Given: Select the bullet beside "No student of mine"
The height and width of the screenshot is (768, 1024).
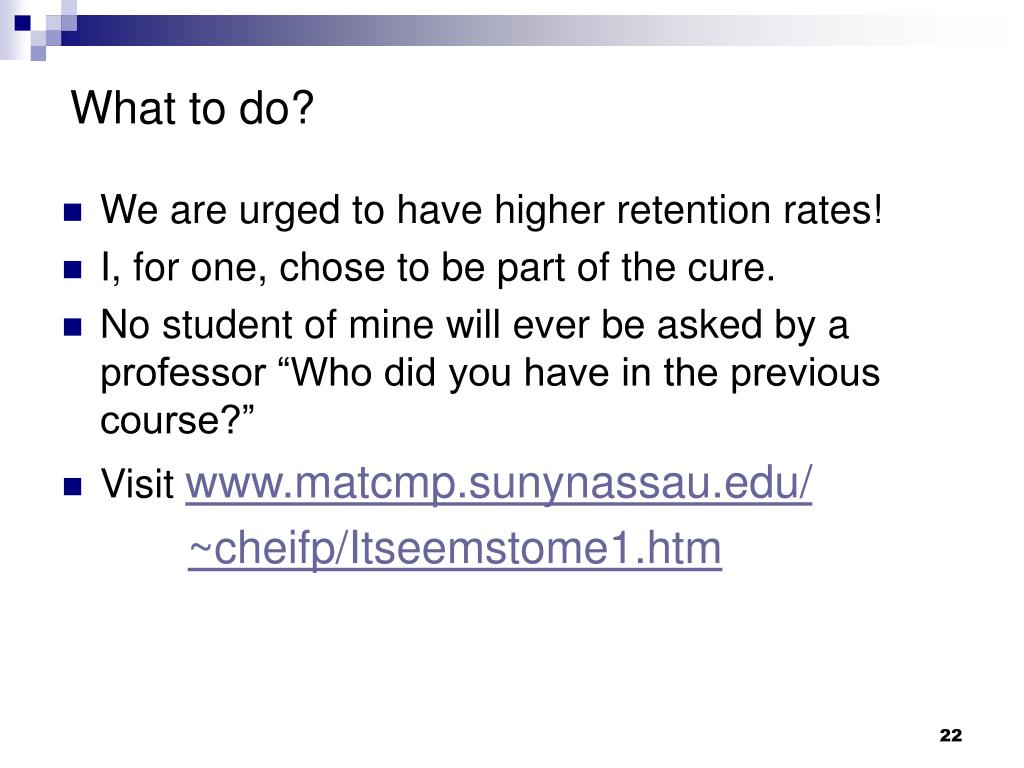Looking at the screenshot, I should tap(72, 327).
